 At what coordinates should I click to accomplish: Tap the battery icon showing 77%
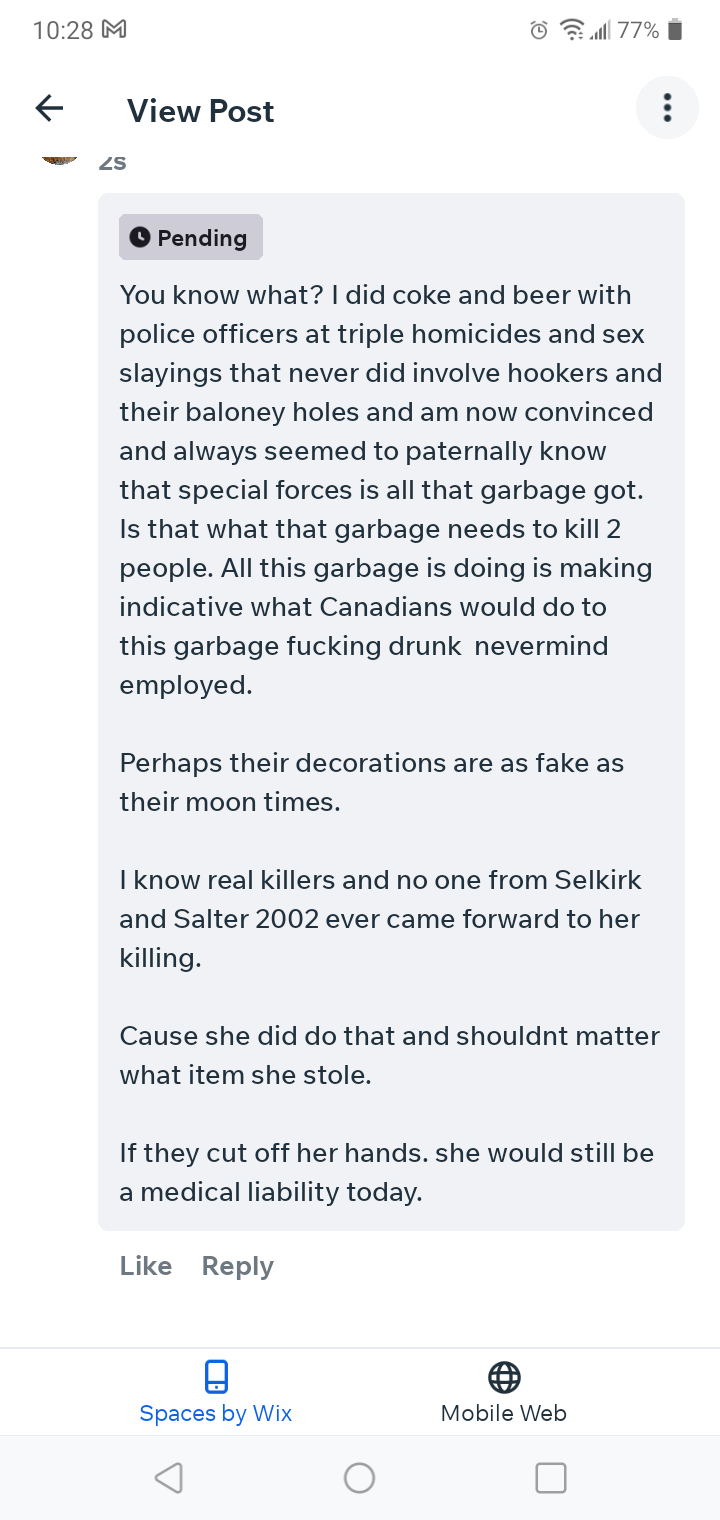[x=675, y=30]
